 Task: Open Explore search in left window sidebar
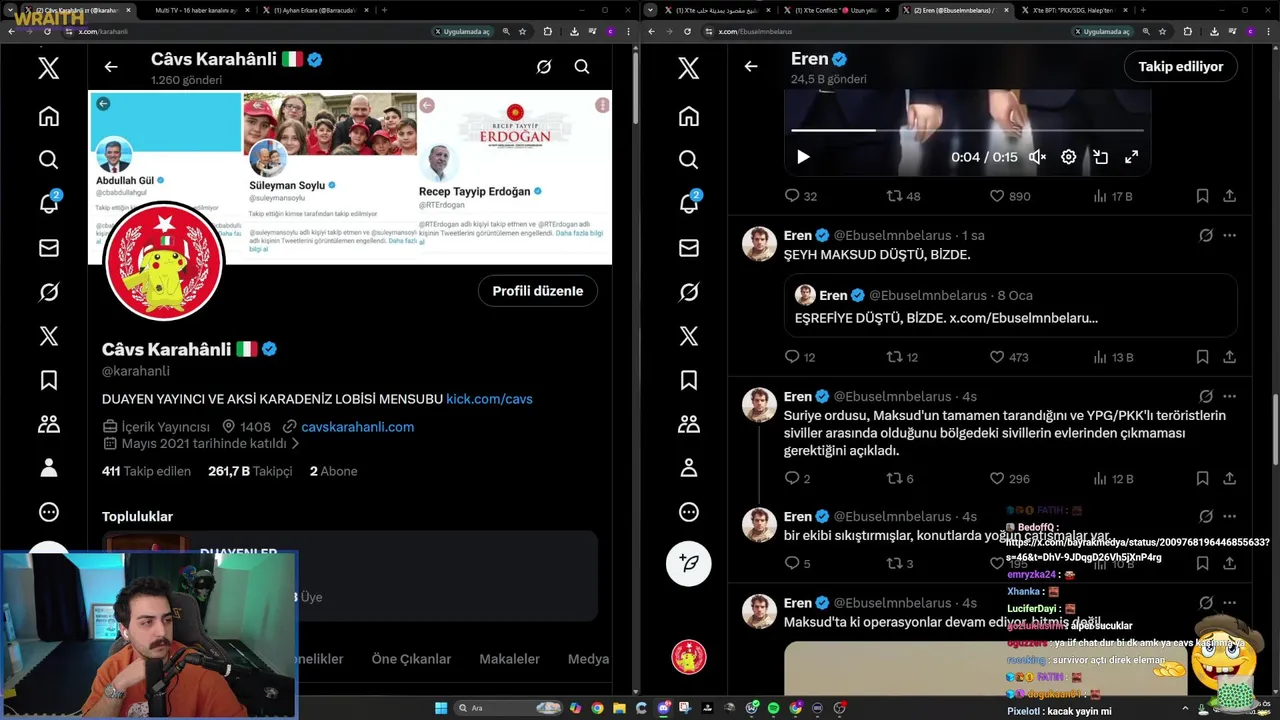pos(49,160)
